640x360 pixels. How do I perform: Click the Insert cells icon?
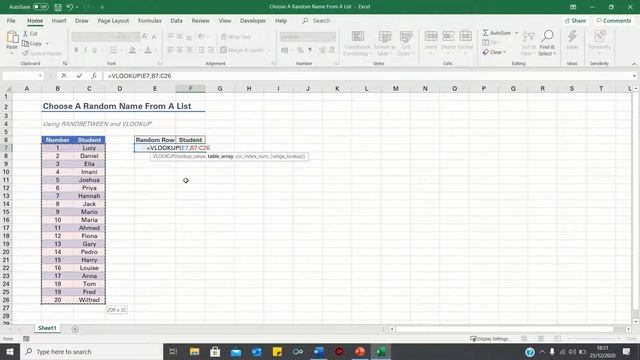(x=431, y=37)
